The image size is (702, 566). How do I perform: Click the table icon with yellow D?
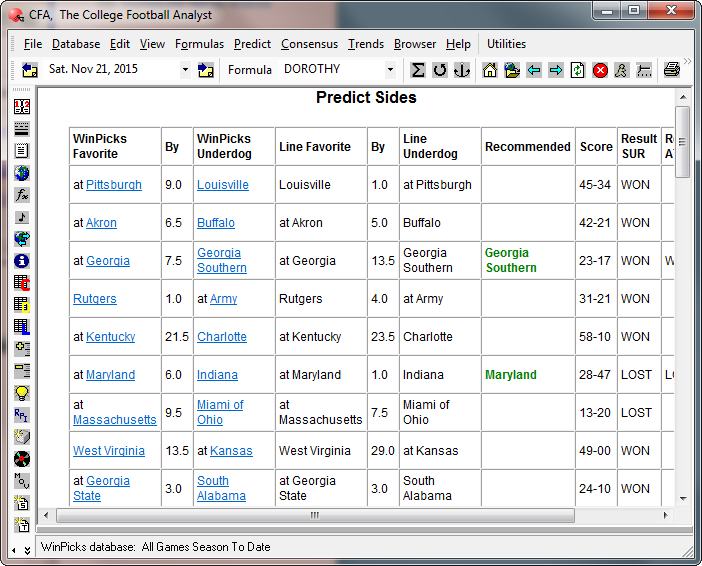tap(21, 304)
